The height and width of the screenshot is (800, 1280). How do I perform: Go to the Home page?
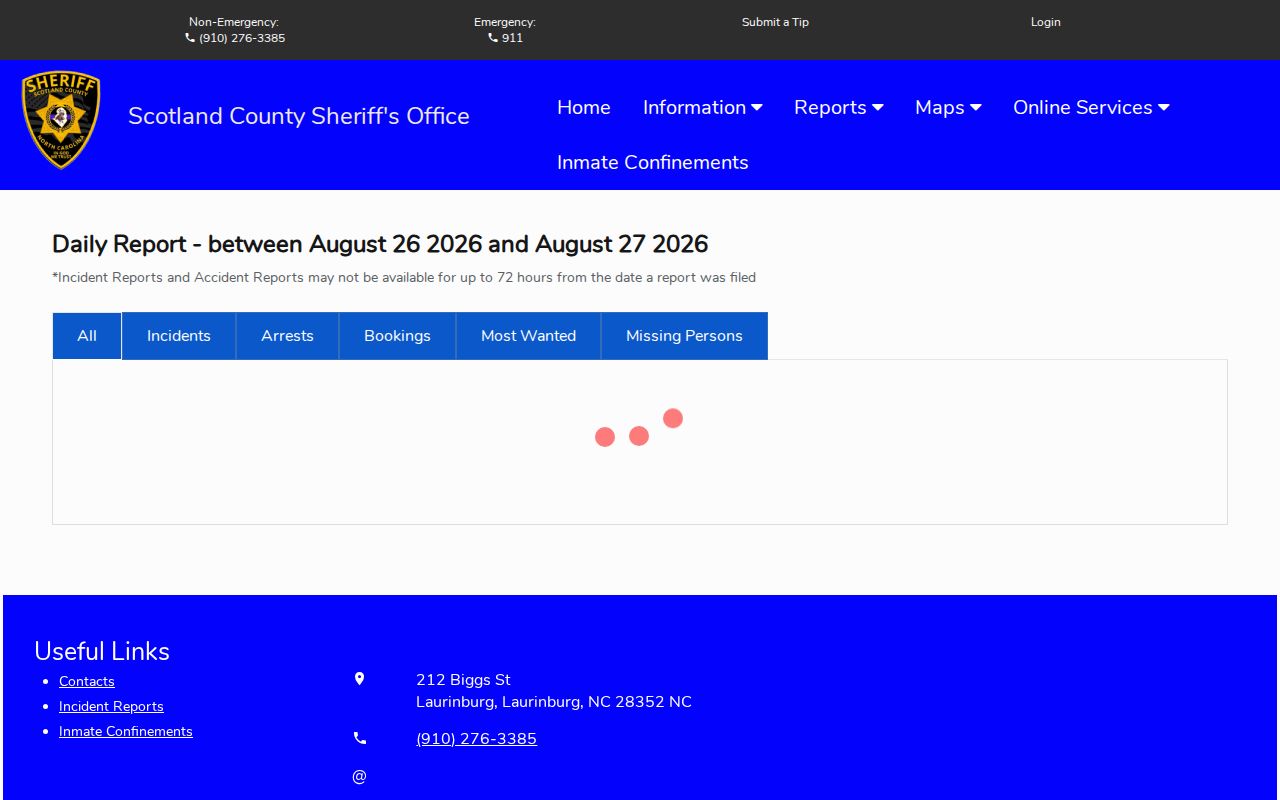(584, 107)
